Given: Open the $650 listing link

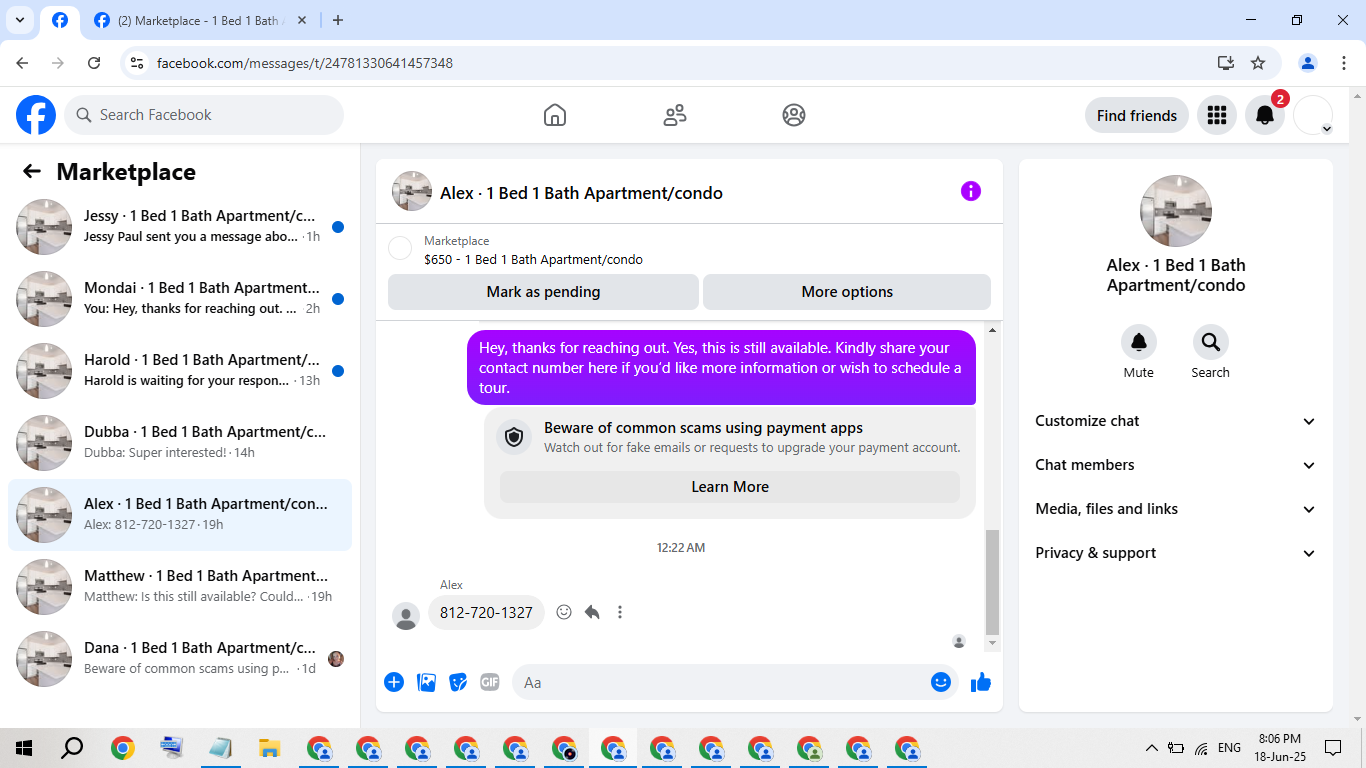Looking at the screenshot, I should [x=533, y=260].
